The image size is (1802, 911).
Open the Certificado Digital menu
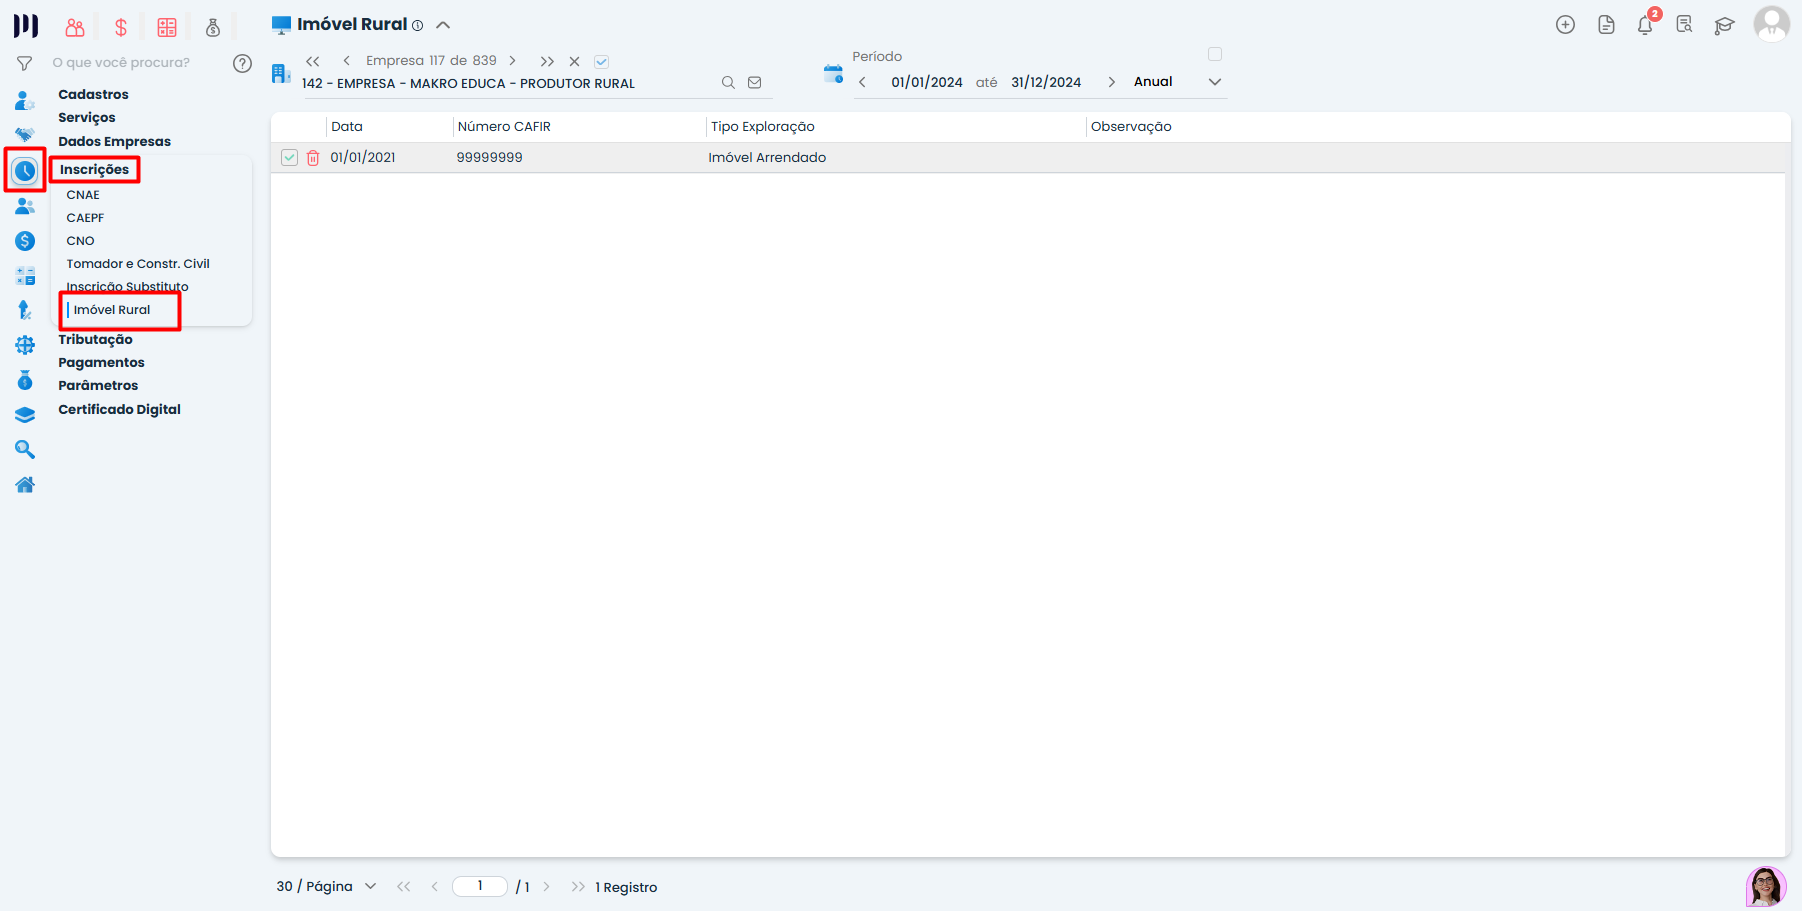(119, 410)
